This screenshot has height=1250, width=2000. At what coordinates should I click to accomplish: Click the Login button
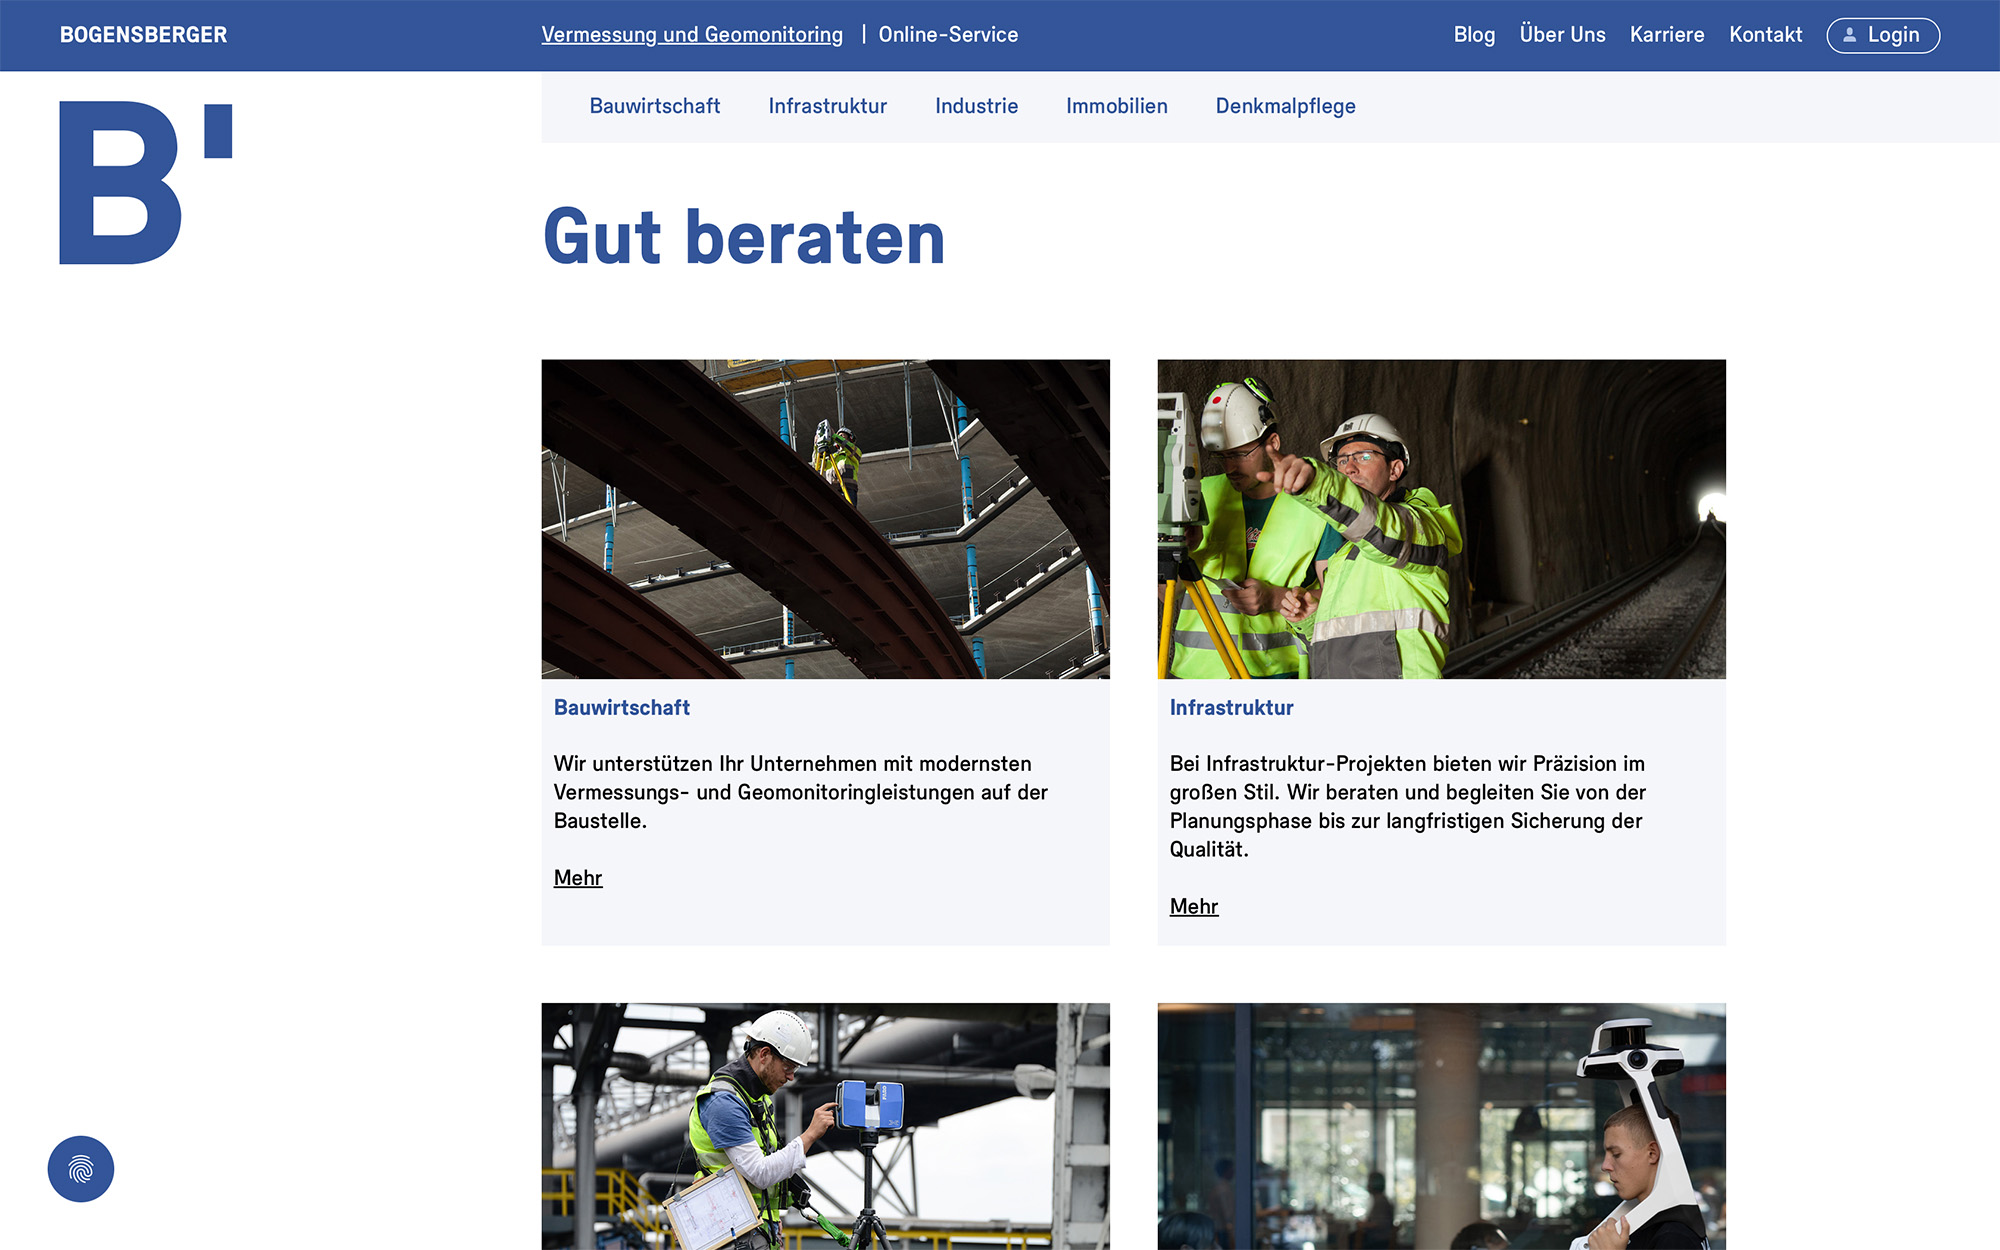click(x=1883, y=35)
